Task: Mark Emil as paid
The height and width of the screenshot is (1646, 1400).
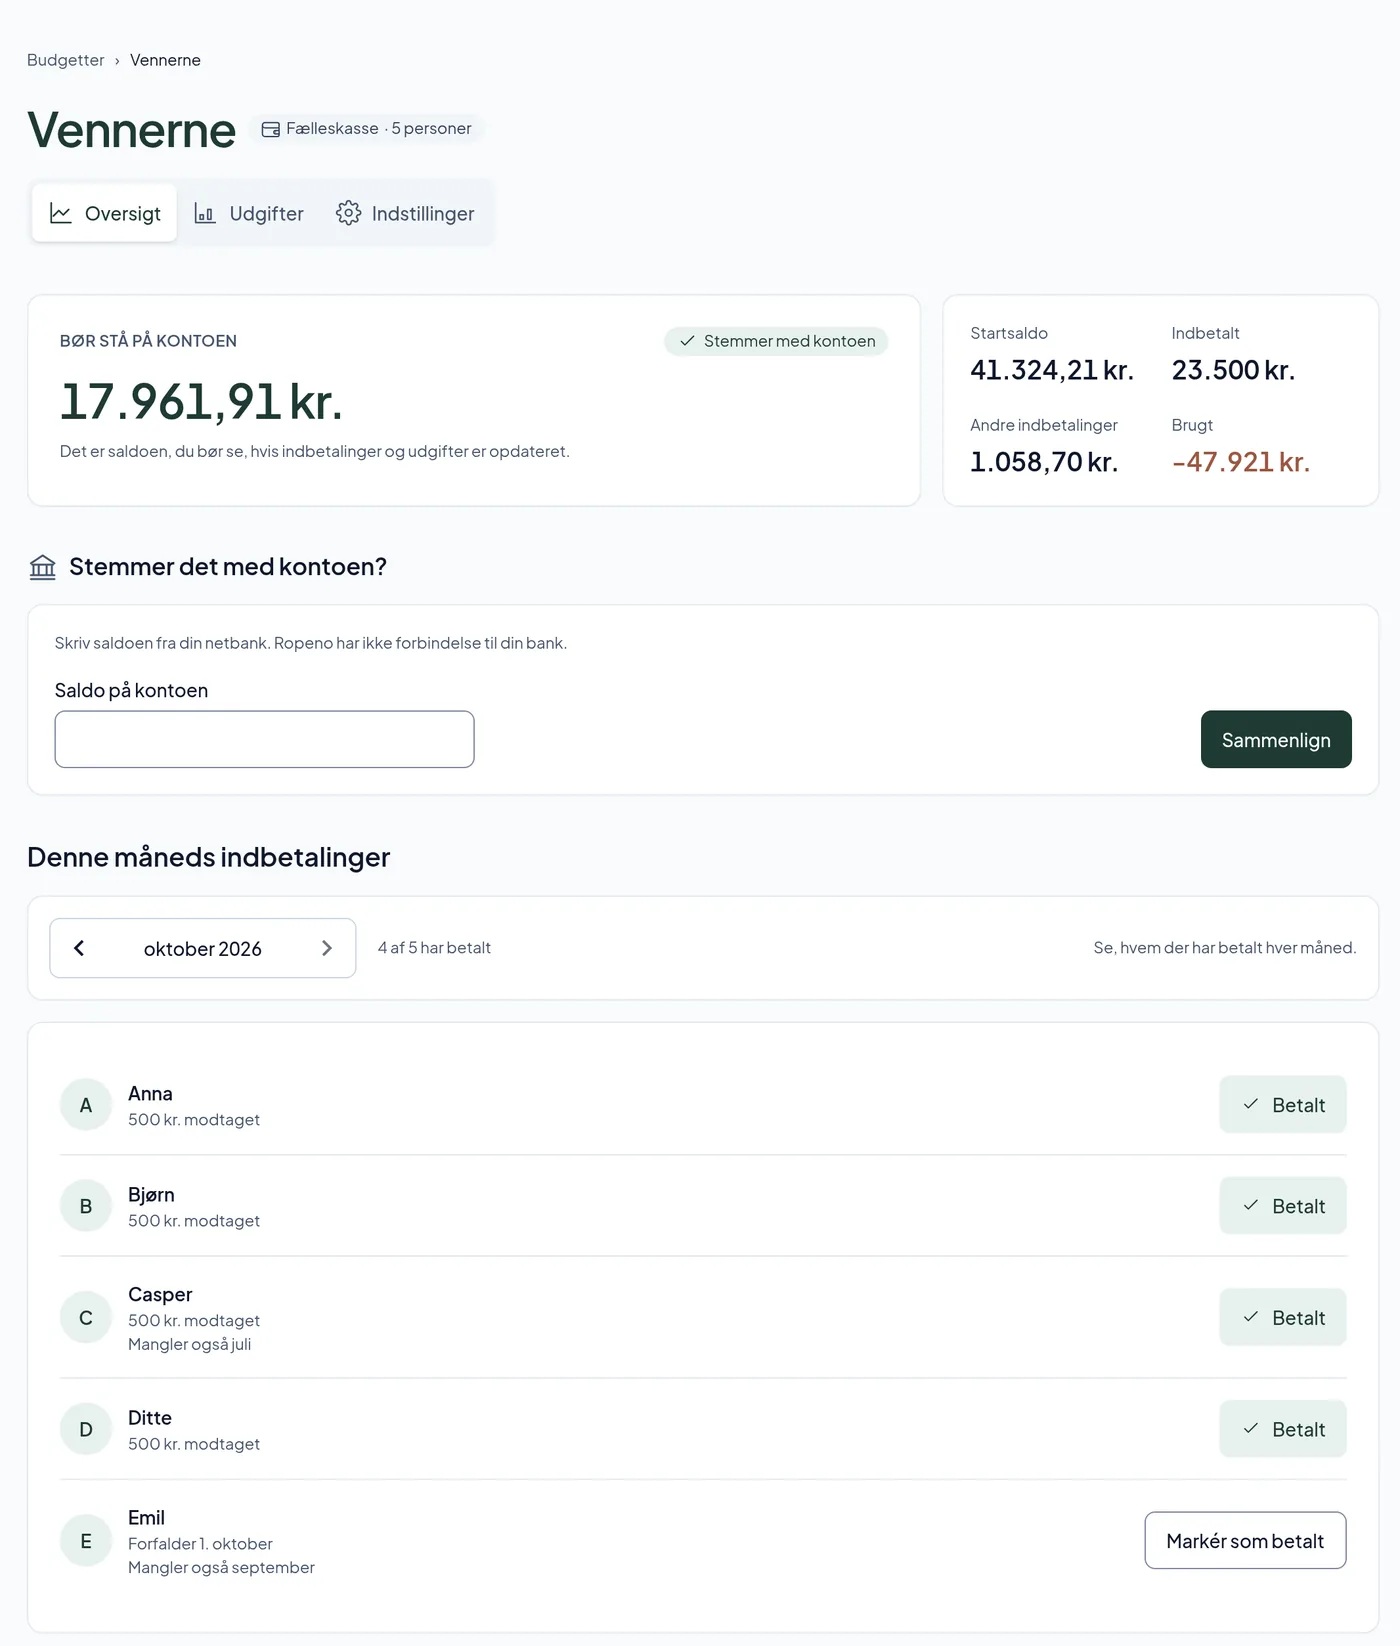Action: [x=1245, y=1541]
